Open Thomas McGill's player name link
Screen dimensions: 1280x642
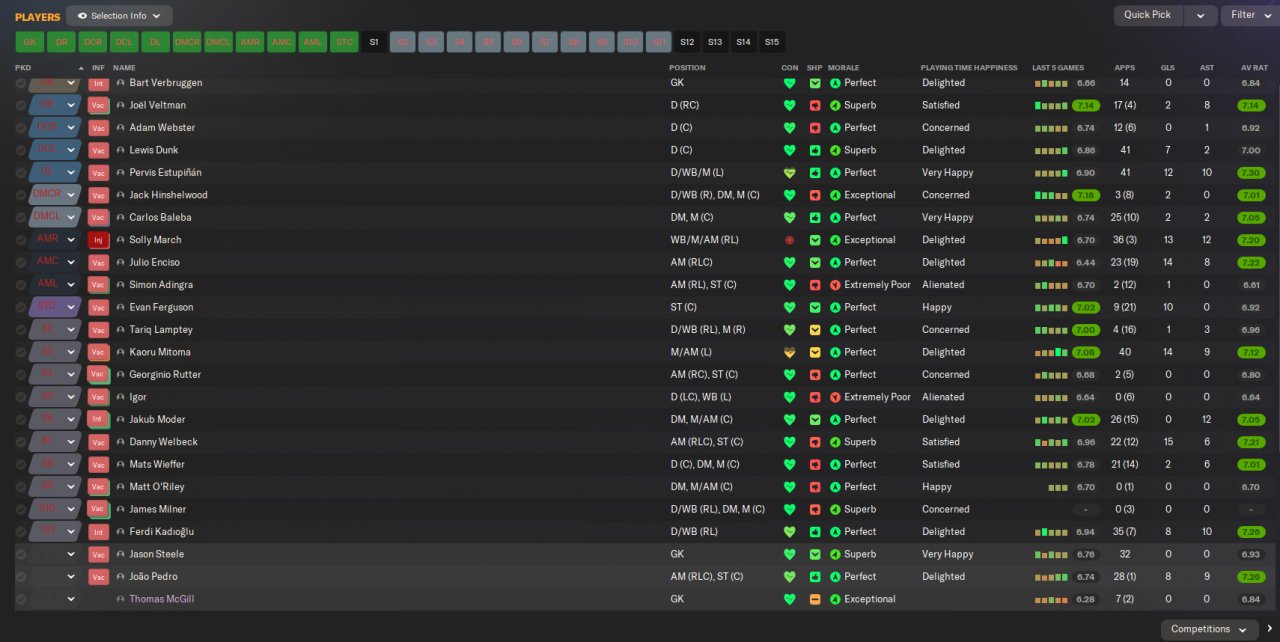pos(162,599)
